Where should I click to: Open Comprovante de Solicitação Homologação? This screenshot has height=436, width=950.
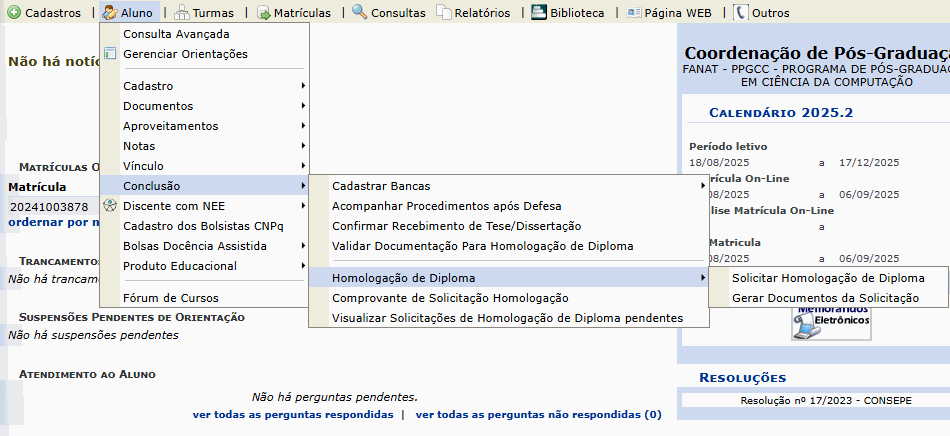[x=450, y=298]
